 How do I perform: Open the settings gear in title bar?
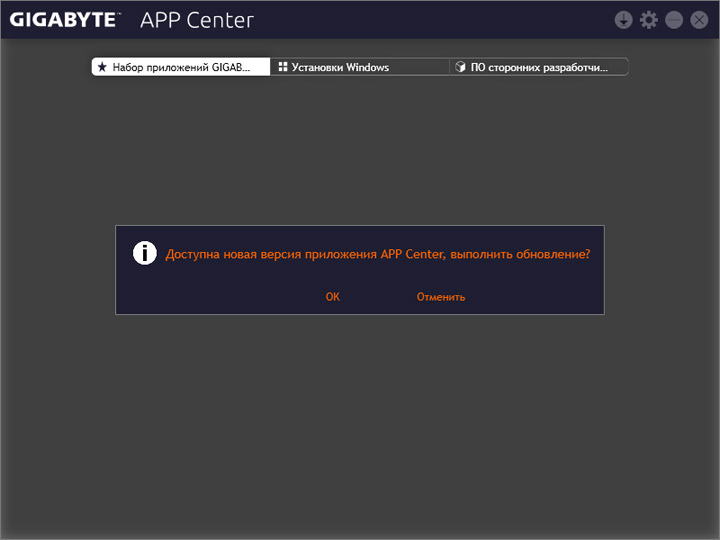pyautogui.click(x=649, y=20)
